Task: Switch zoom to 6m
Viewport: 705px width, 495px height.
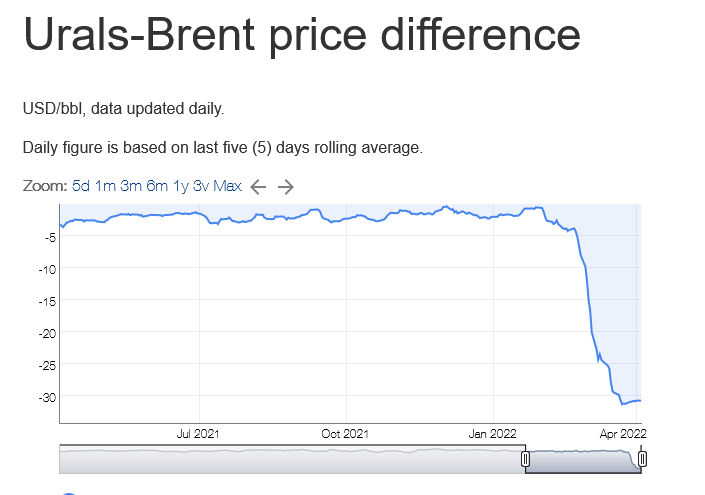Action: click(x=157, y=186)
